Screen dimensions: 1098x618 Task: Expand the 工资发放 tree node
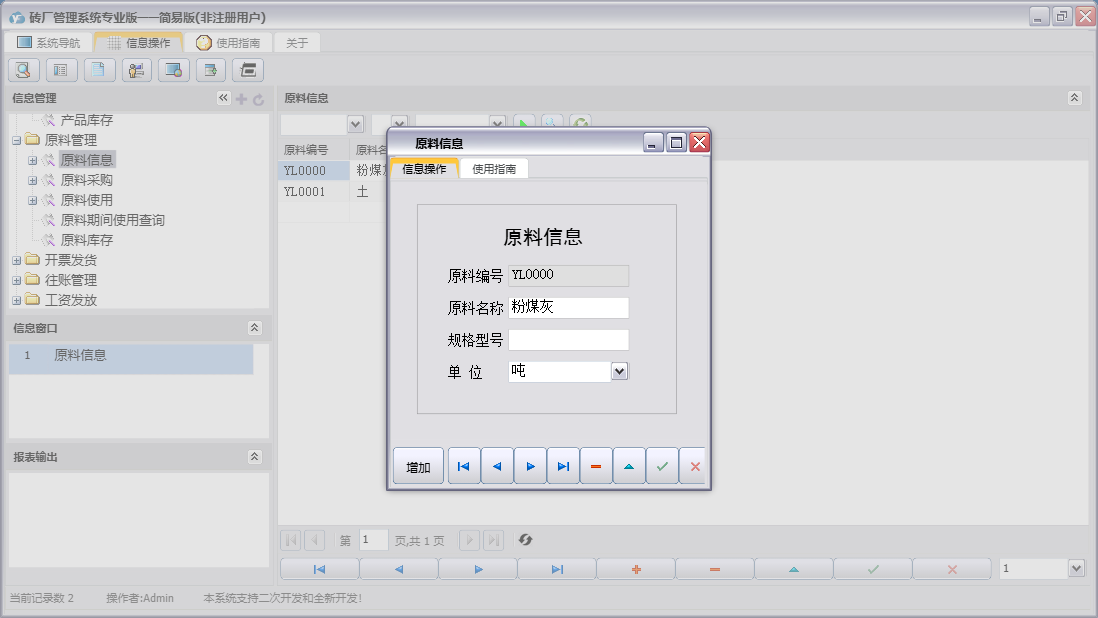tap(17, 300)
